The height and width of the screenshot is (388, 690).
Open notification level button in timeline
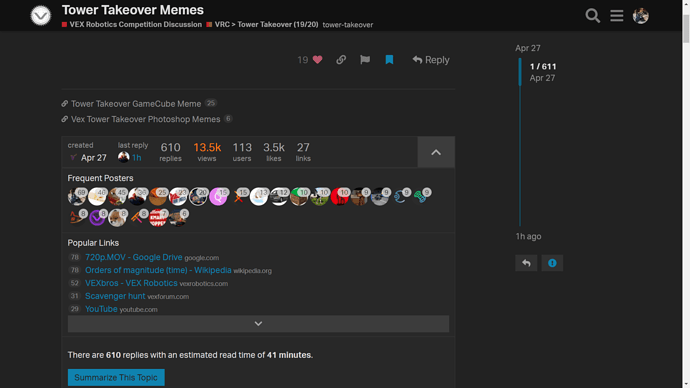pos(552,263)
